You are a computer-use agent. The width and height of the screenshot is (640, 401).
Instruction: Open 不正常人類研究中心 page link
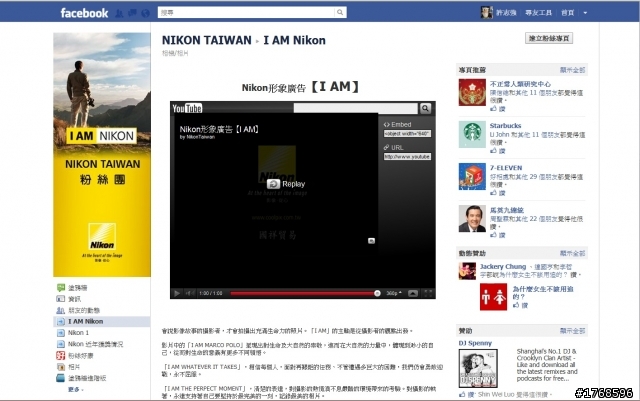(x=520, y=84)
